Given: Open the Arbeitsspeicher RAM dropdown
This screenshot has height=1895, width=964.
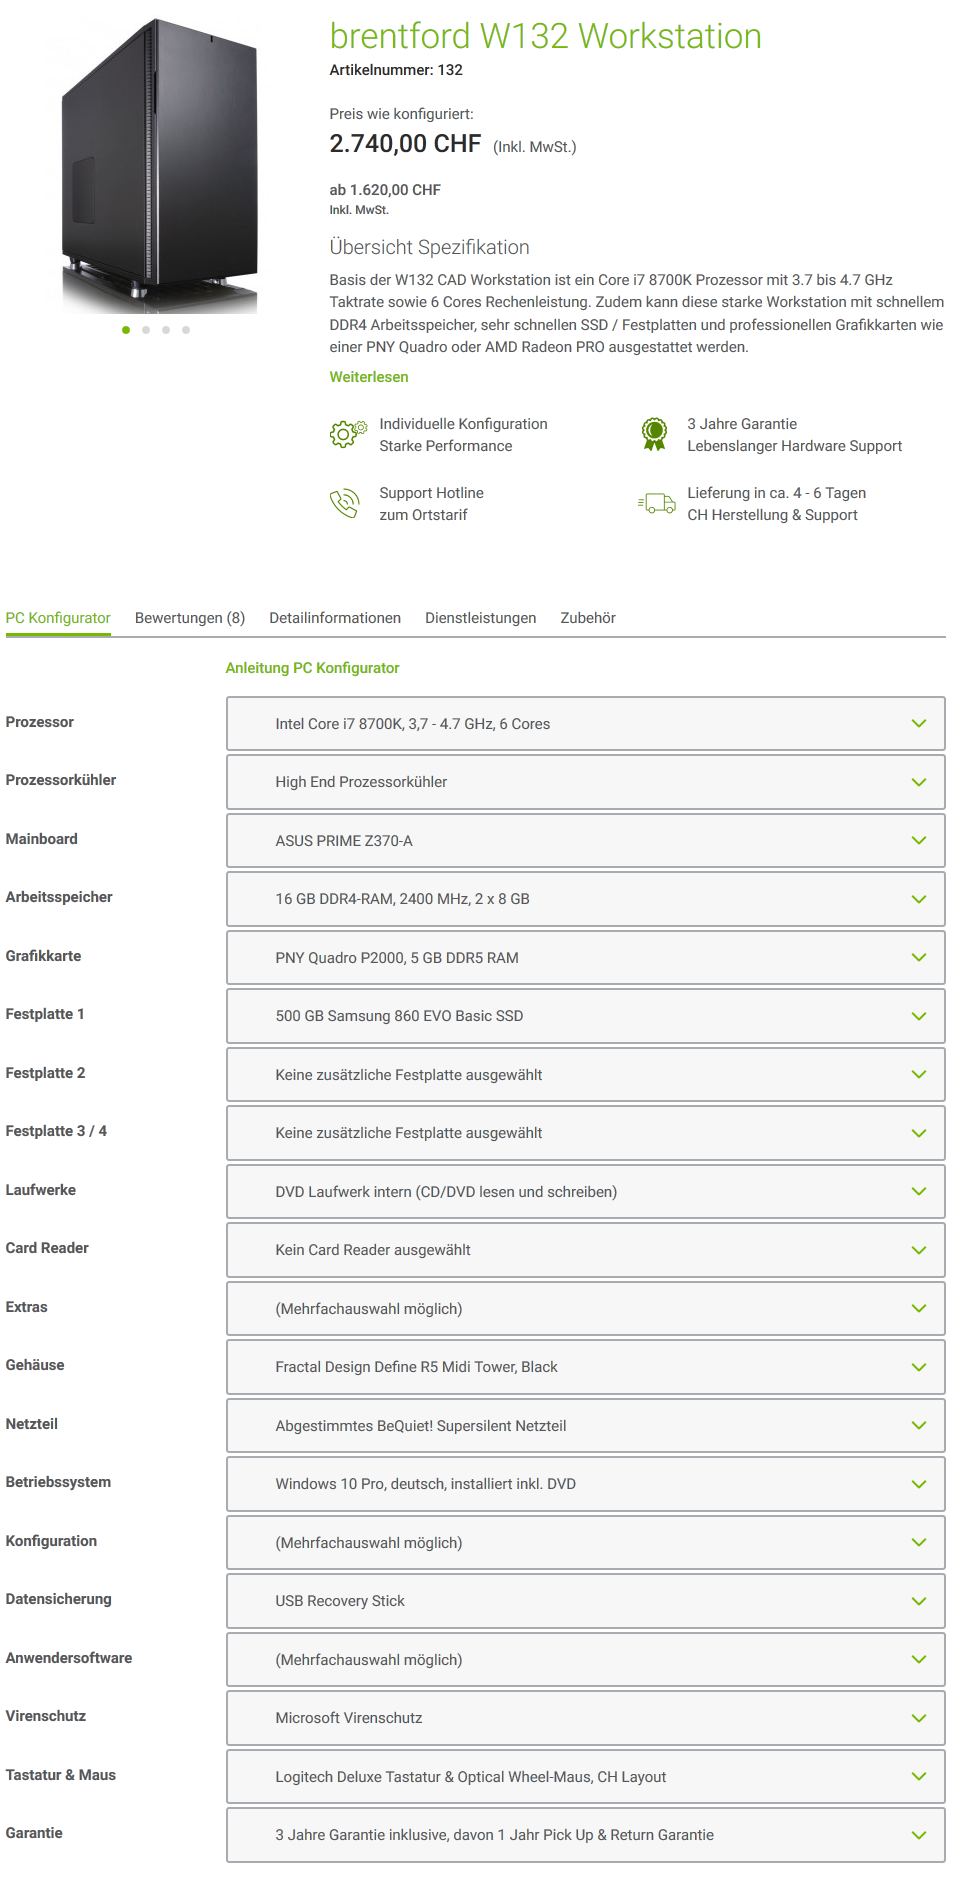Looking at the screenshot, I should (585, 899).
